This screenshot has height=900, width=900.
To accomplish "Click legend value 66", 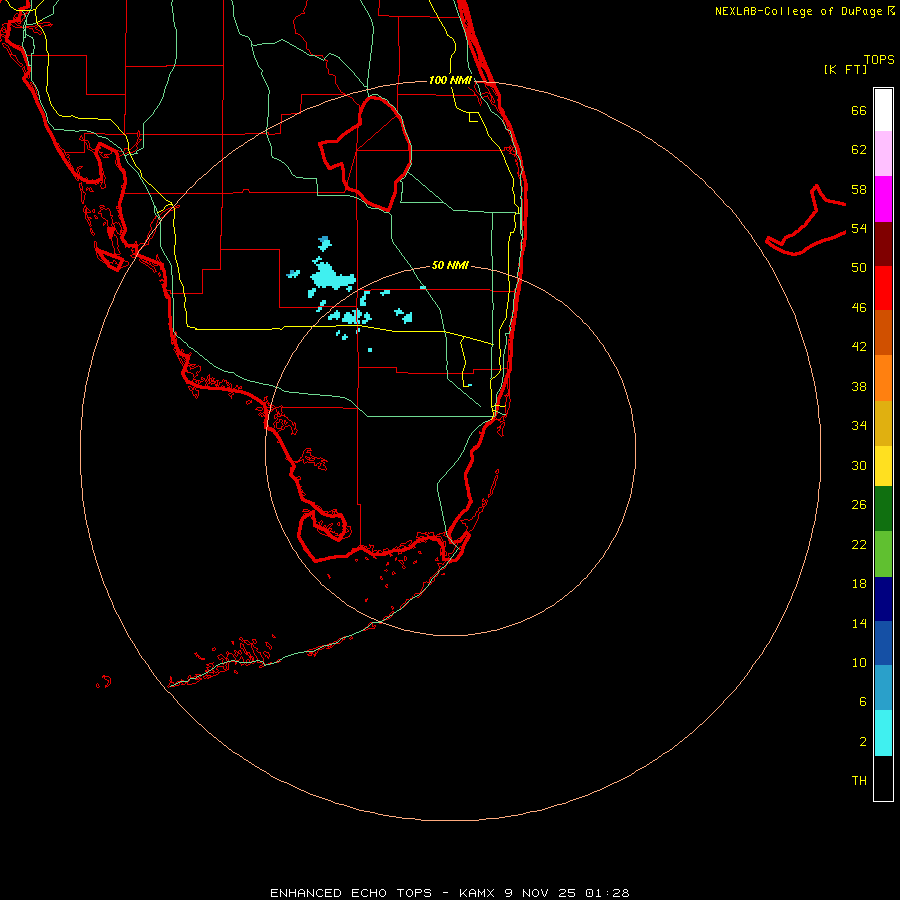I will coord(859,110).
